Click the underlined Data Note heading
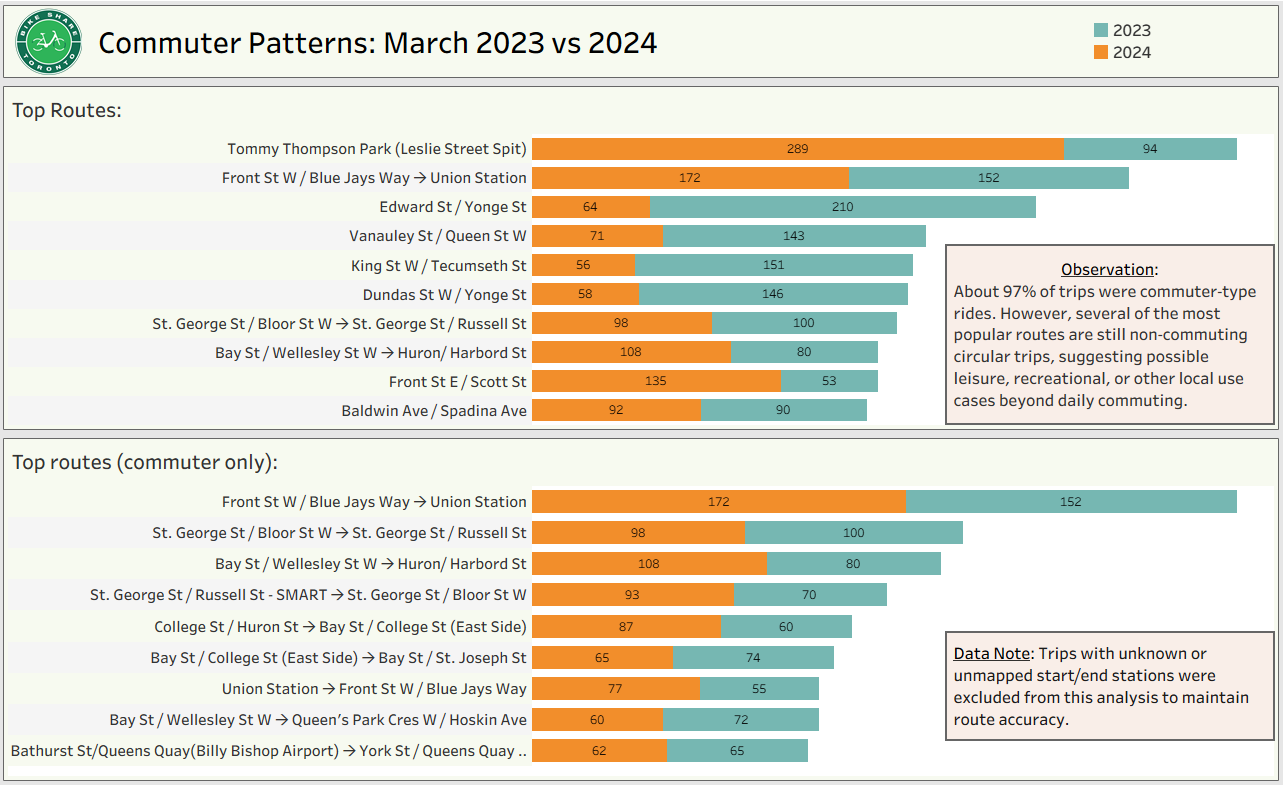This screenshot has width=1283, height=786. 991,654
